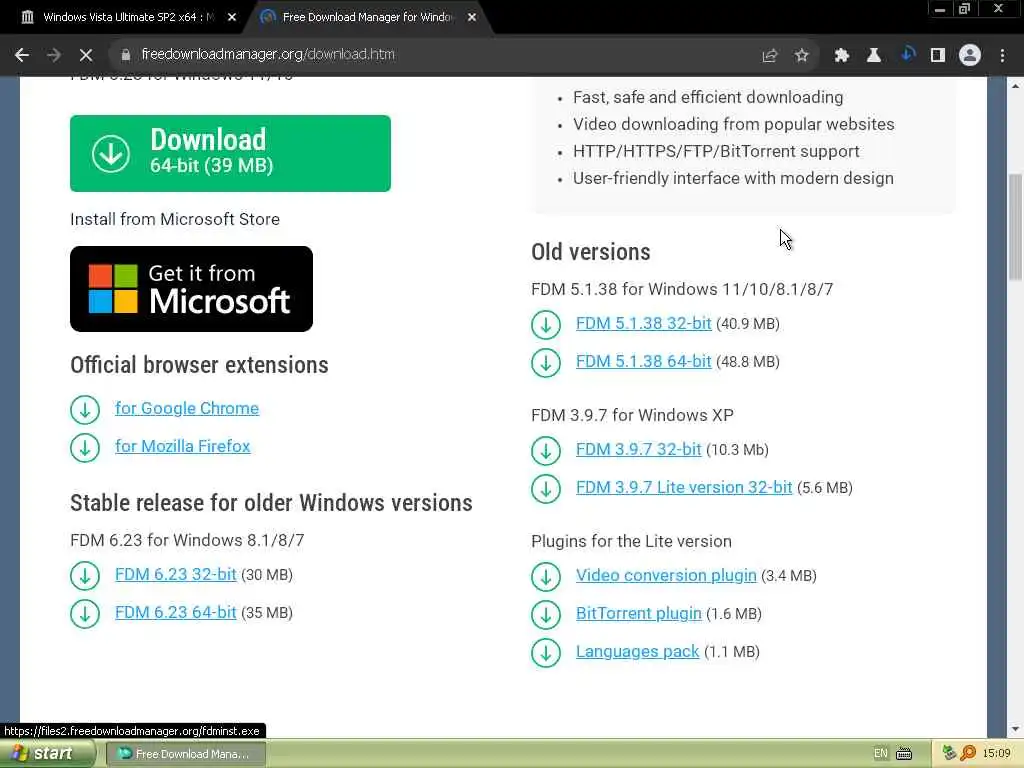The height and width of the screenshot is (768, 1024).
Task: Download FDM 3.9.7 Lite version 32-bit link
Action: coord(684,488)
